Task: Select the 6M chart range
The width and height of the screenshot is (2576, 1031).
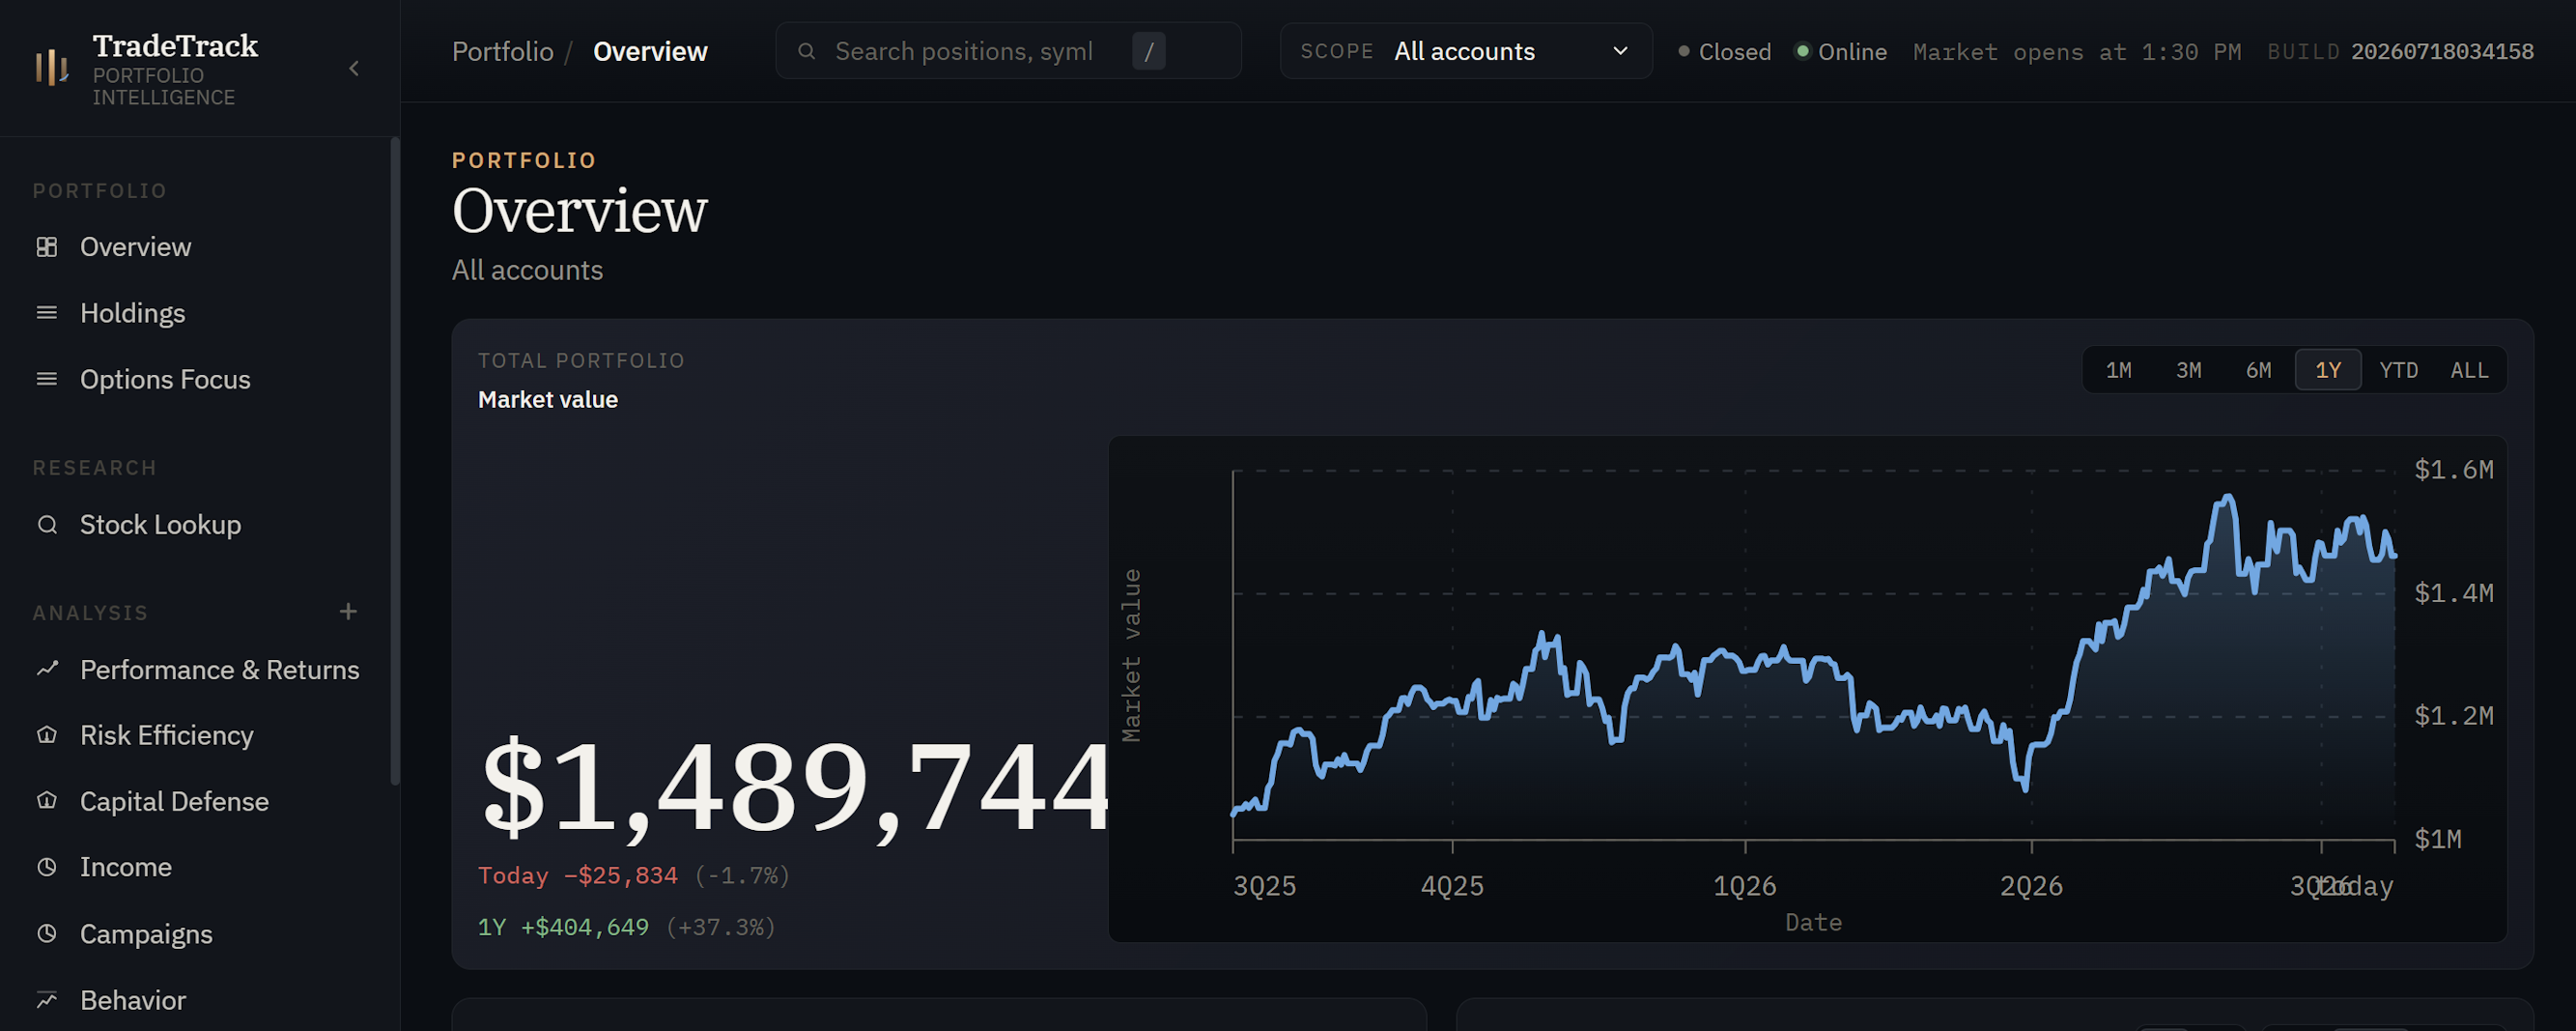Action: click(x=2258, y=370)
